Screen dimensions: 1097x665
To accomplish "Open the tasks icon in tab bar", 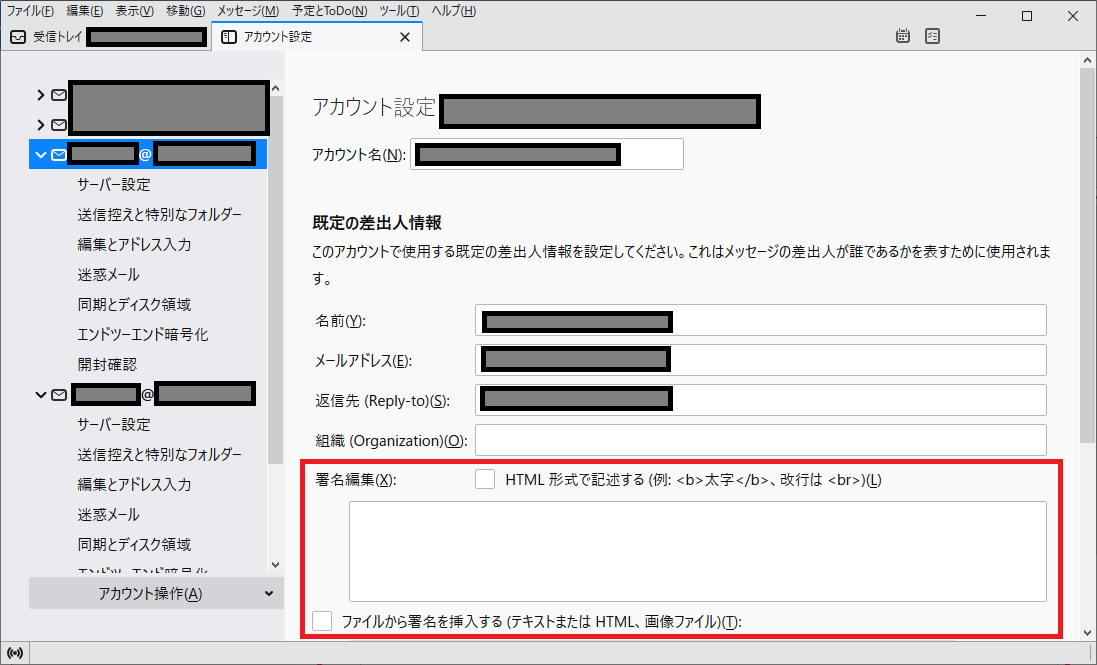I will (932, 36).
